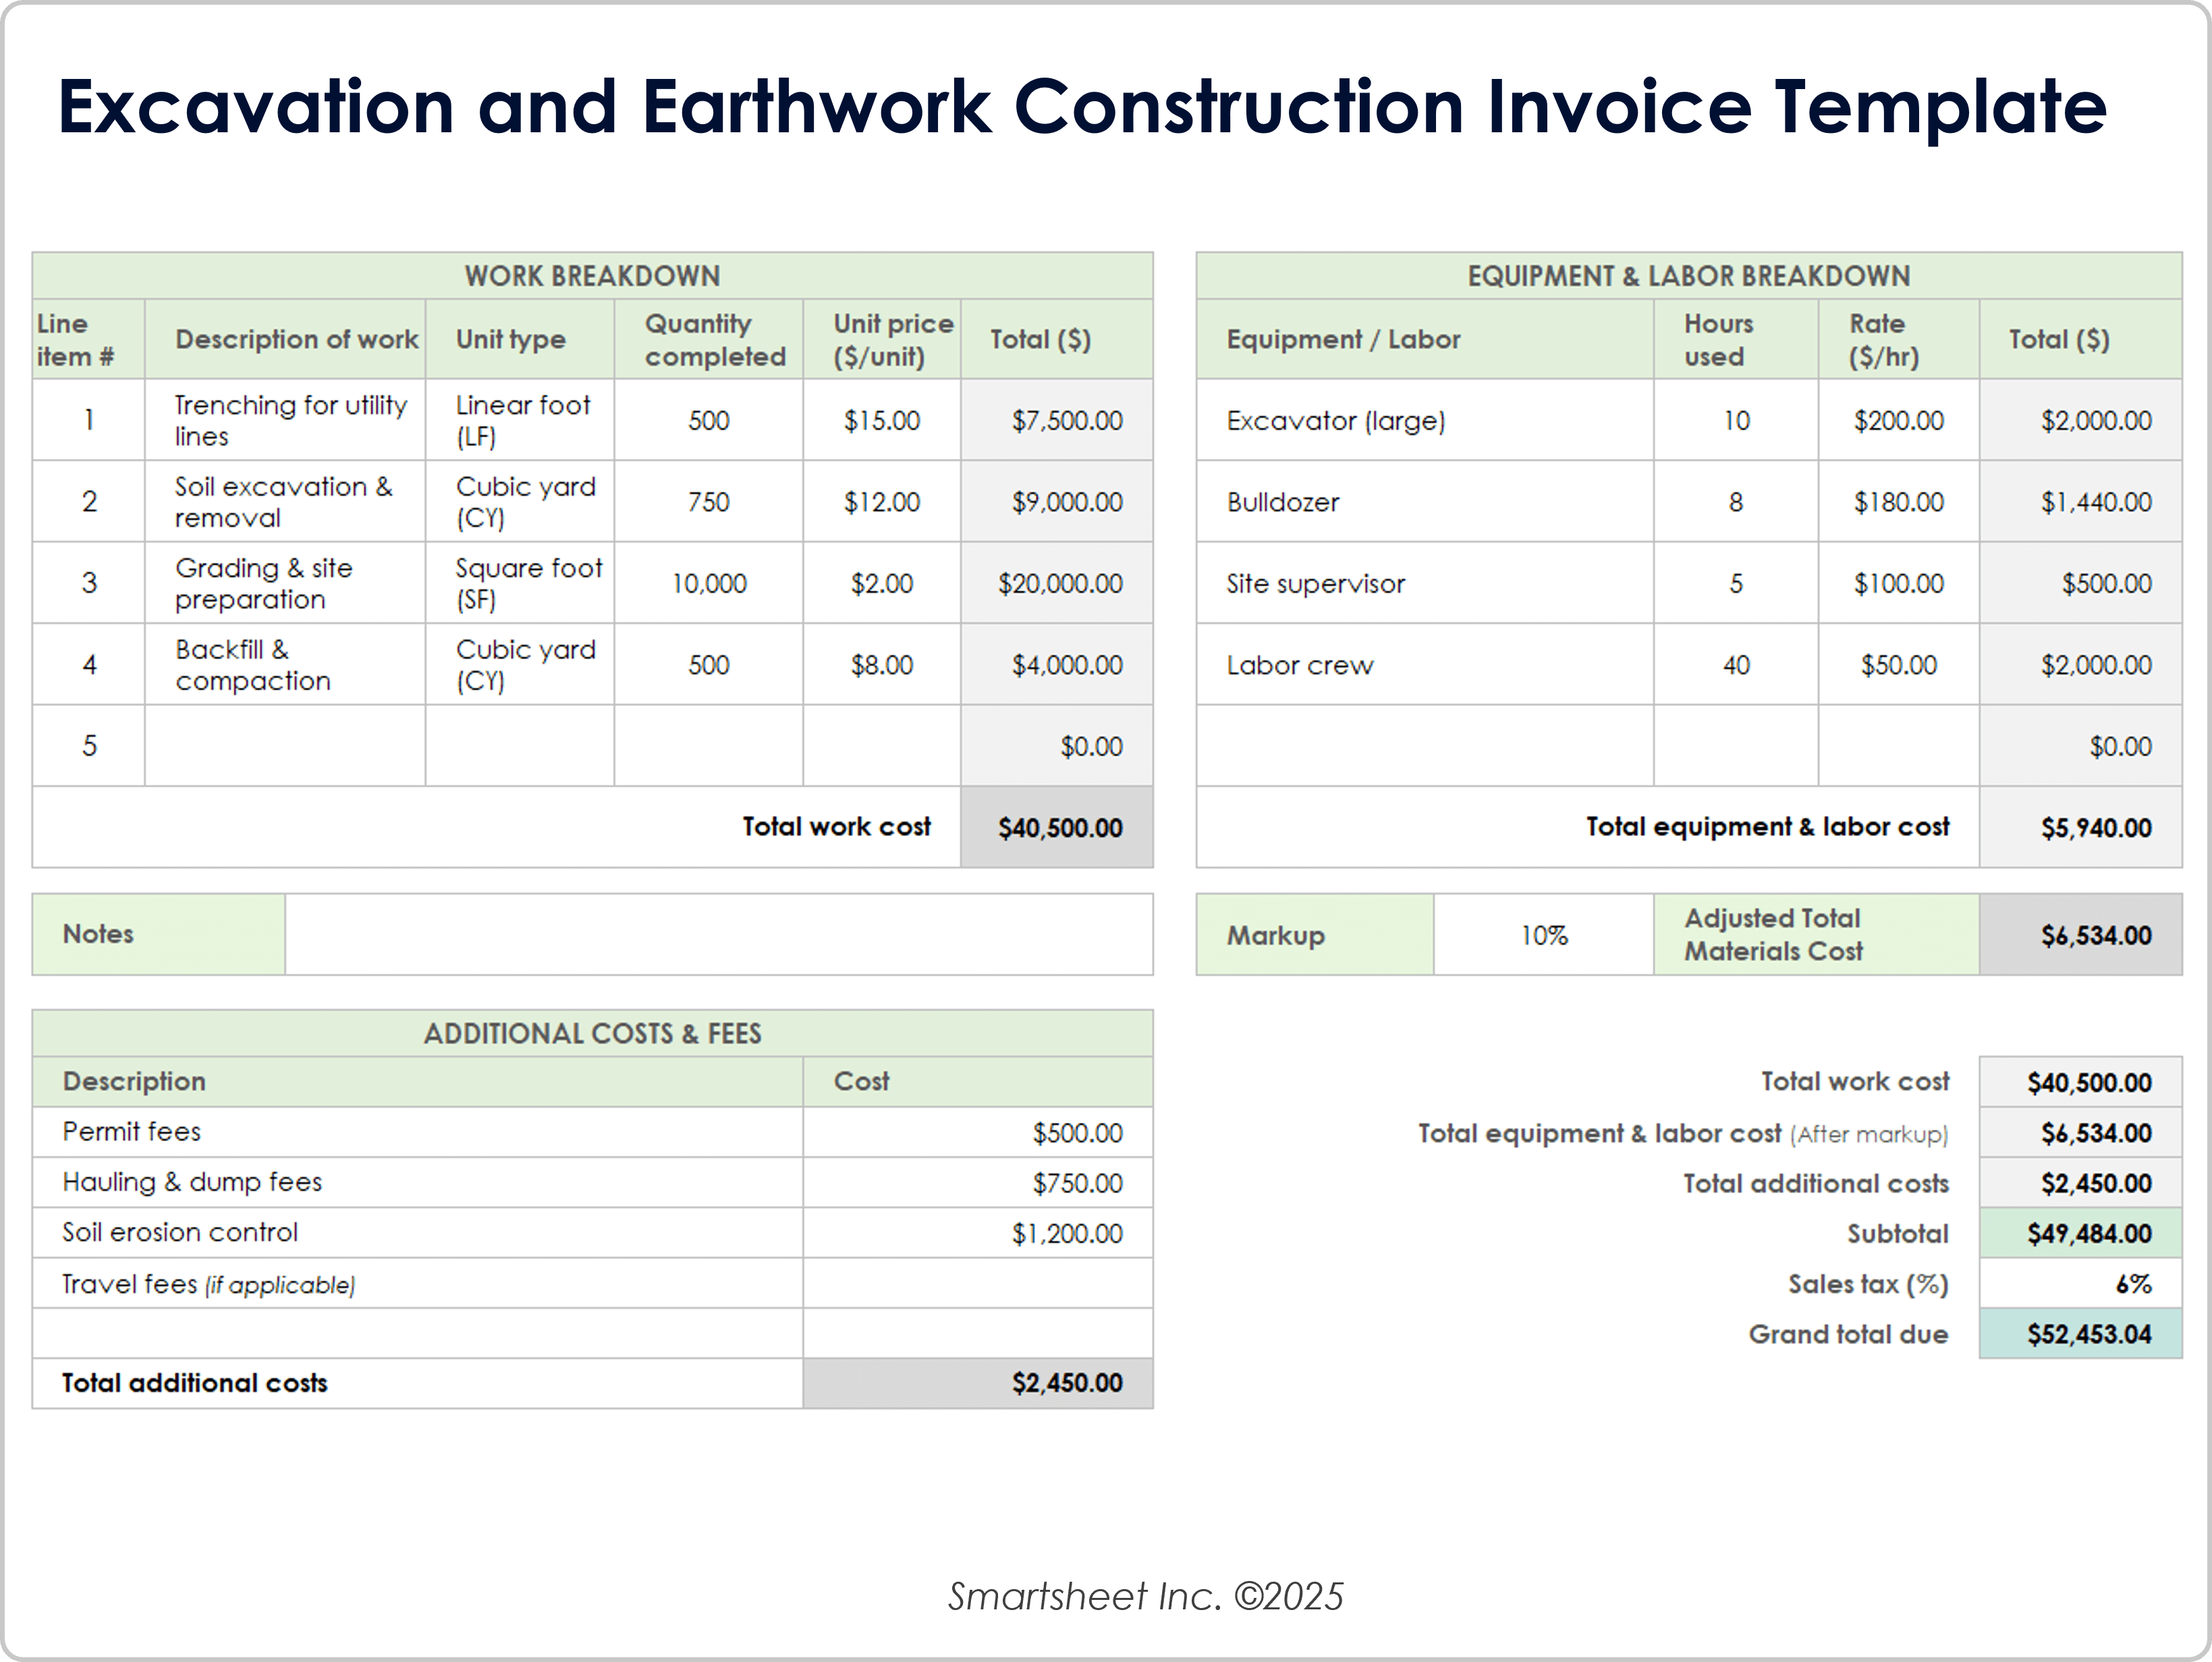Select the 'Notes' label cell

[159, 934]
